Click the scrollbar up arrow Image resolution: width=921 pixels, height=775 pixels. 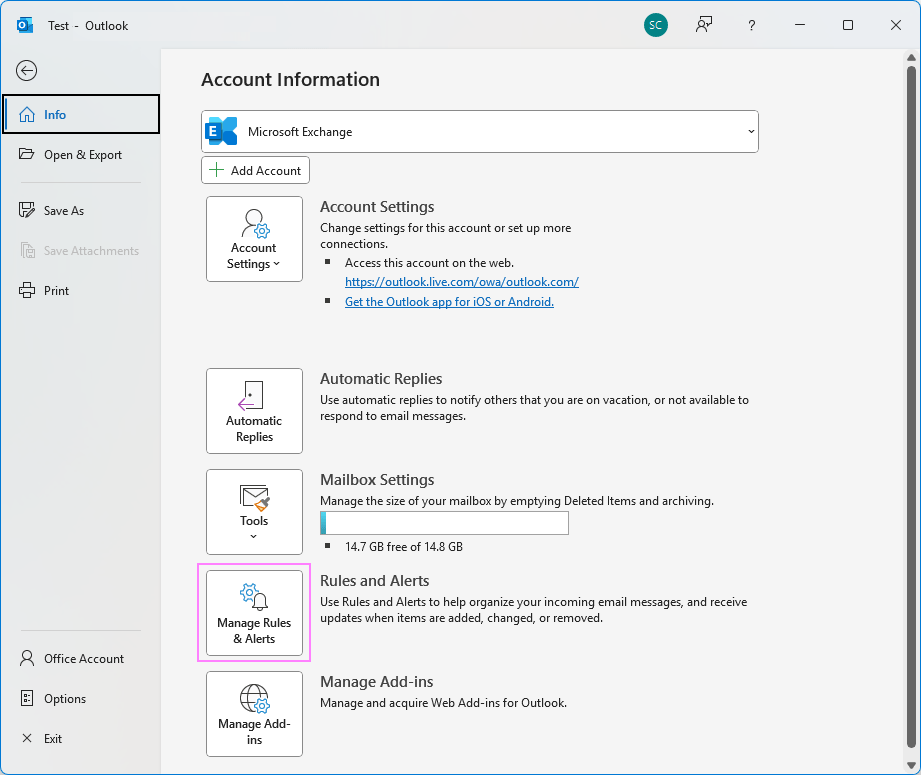click(911, 57)
